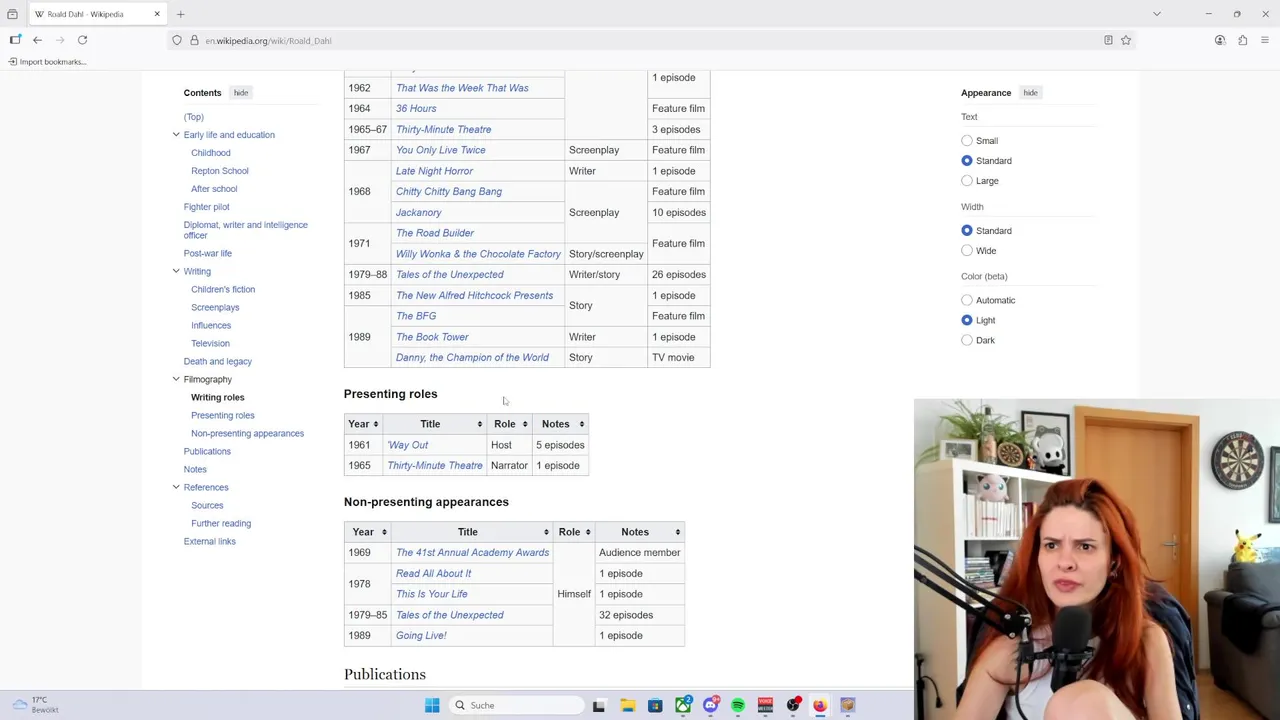
Task: Select Large text size
Action: pyautogui.click(x=967, y=181)
